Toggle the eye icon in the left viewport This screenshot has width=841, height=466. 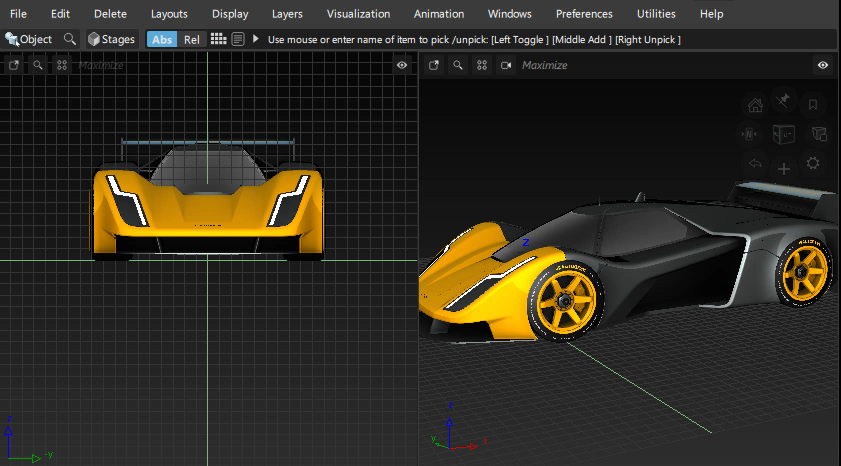coord(402,65)
